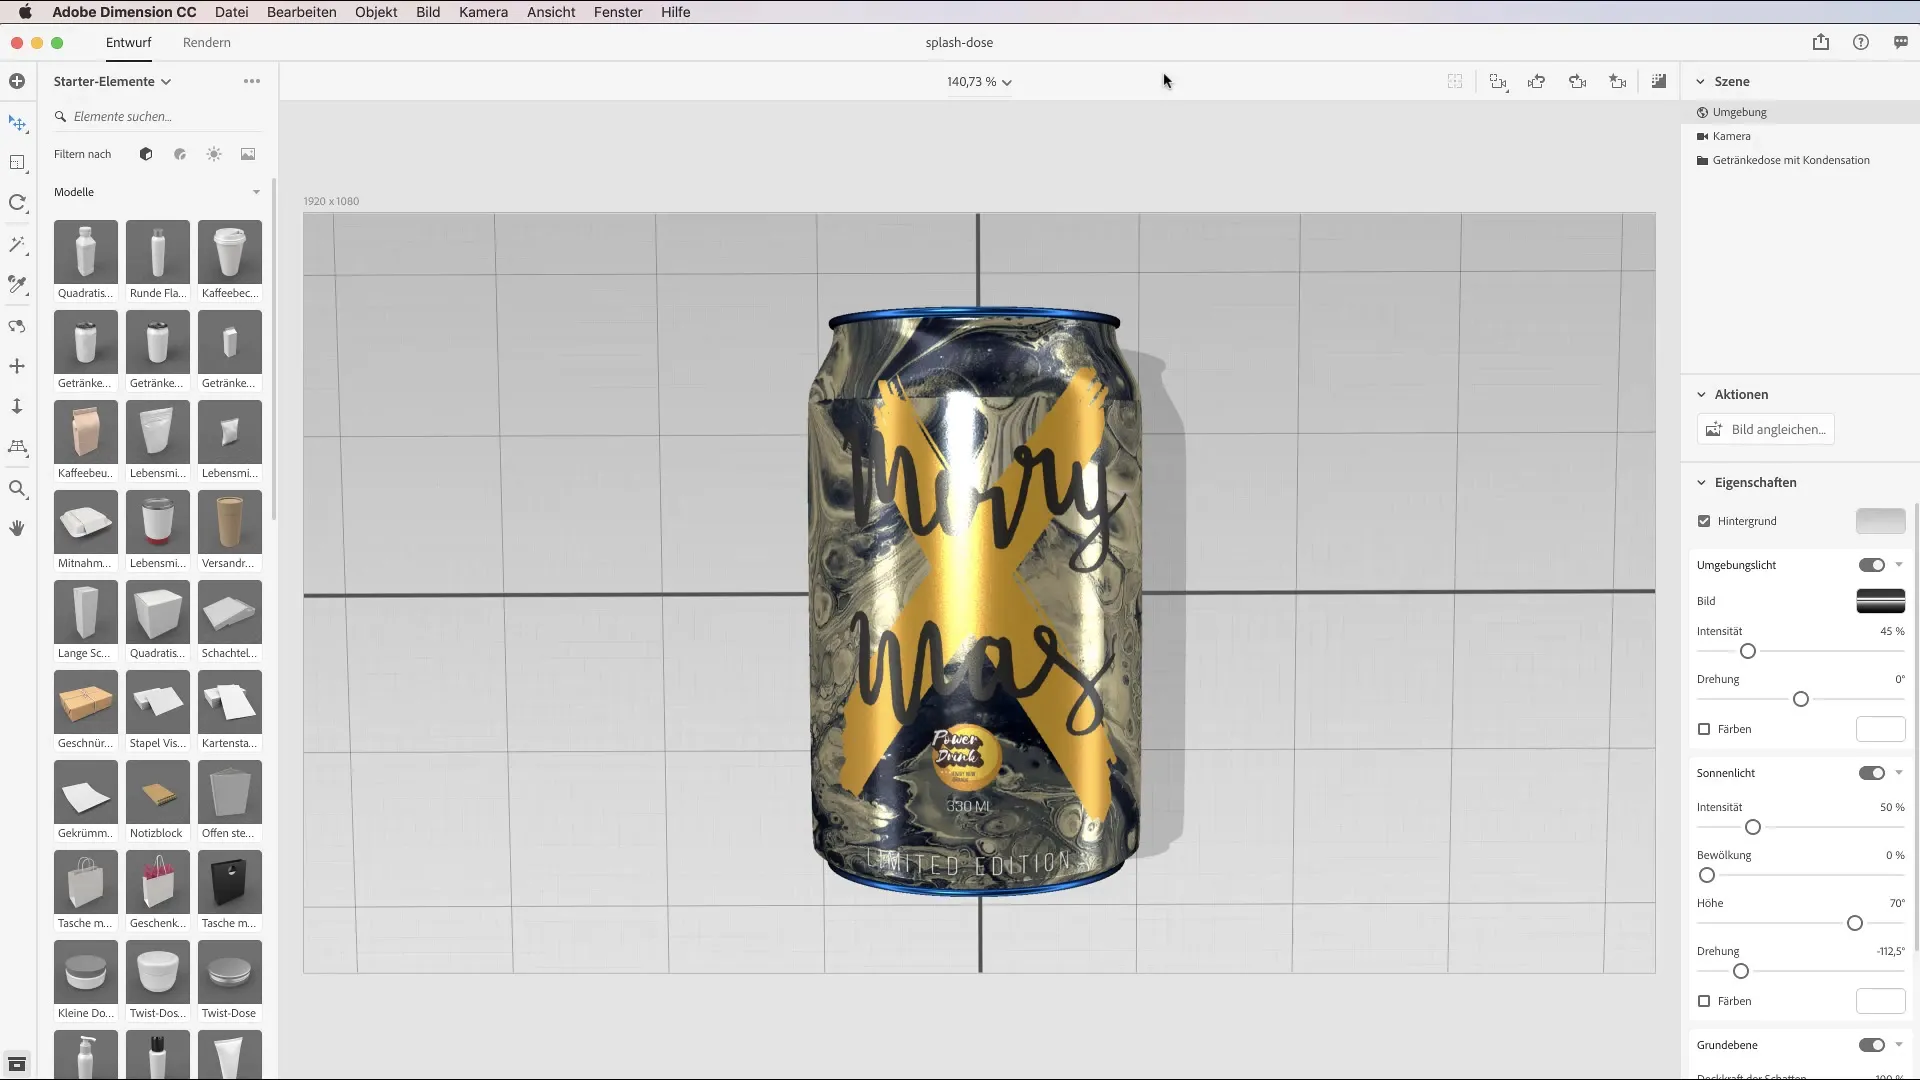
Task: Toggle the Sonnenlicht switch
Action: point(1872,773)
